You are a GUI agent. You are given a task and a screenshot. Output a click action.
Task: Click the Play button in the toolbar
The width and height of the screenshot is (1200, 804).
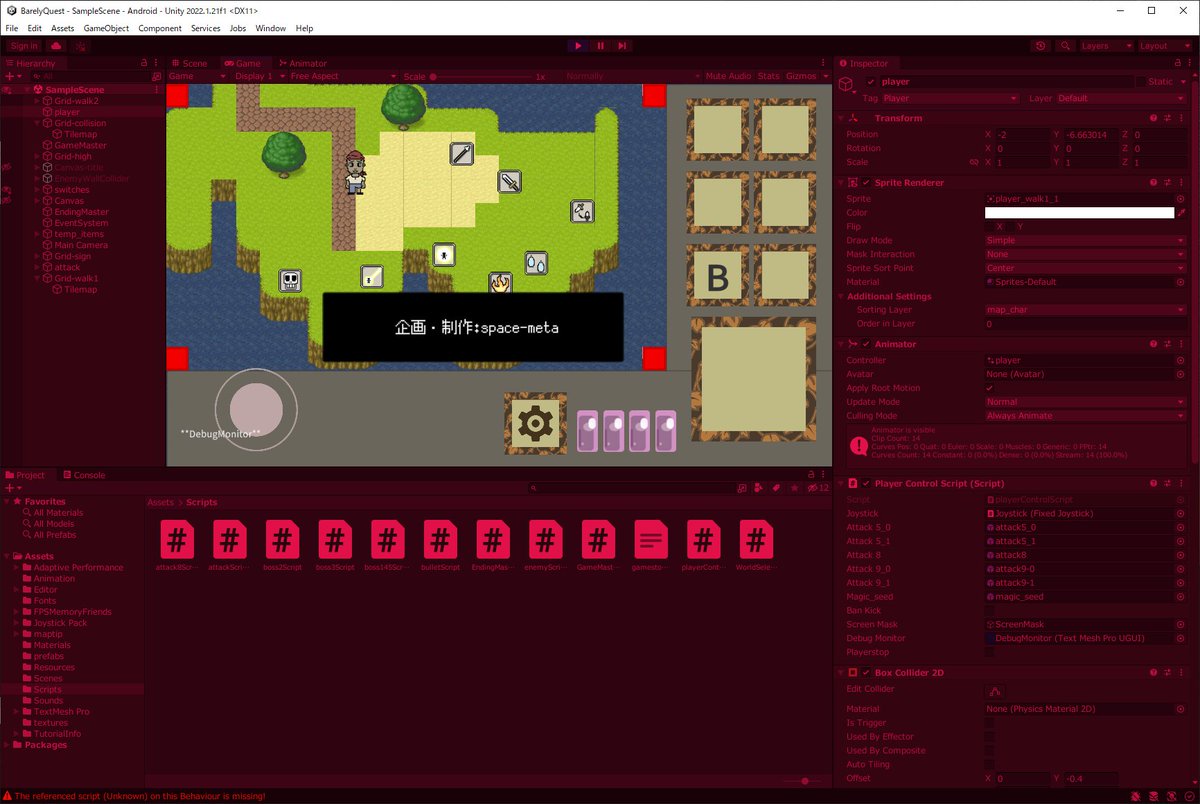(x=578, y=46)
